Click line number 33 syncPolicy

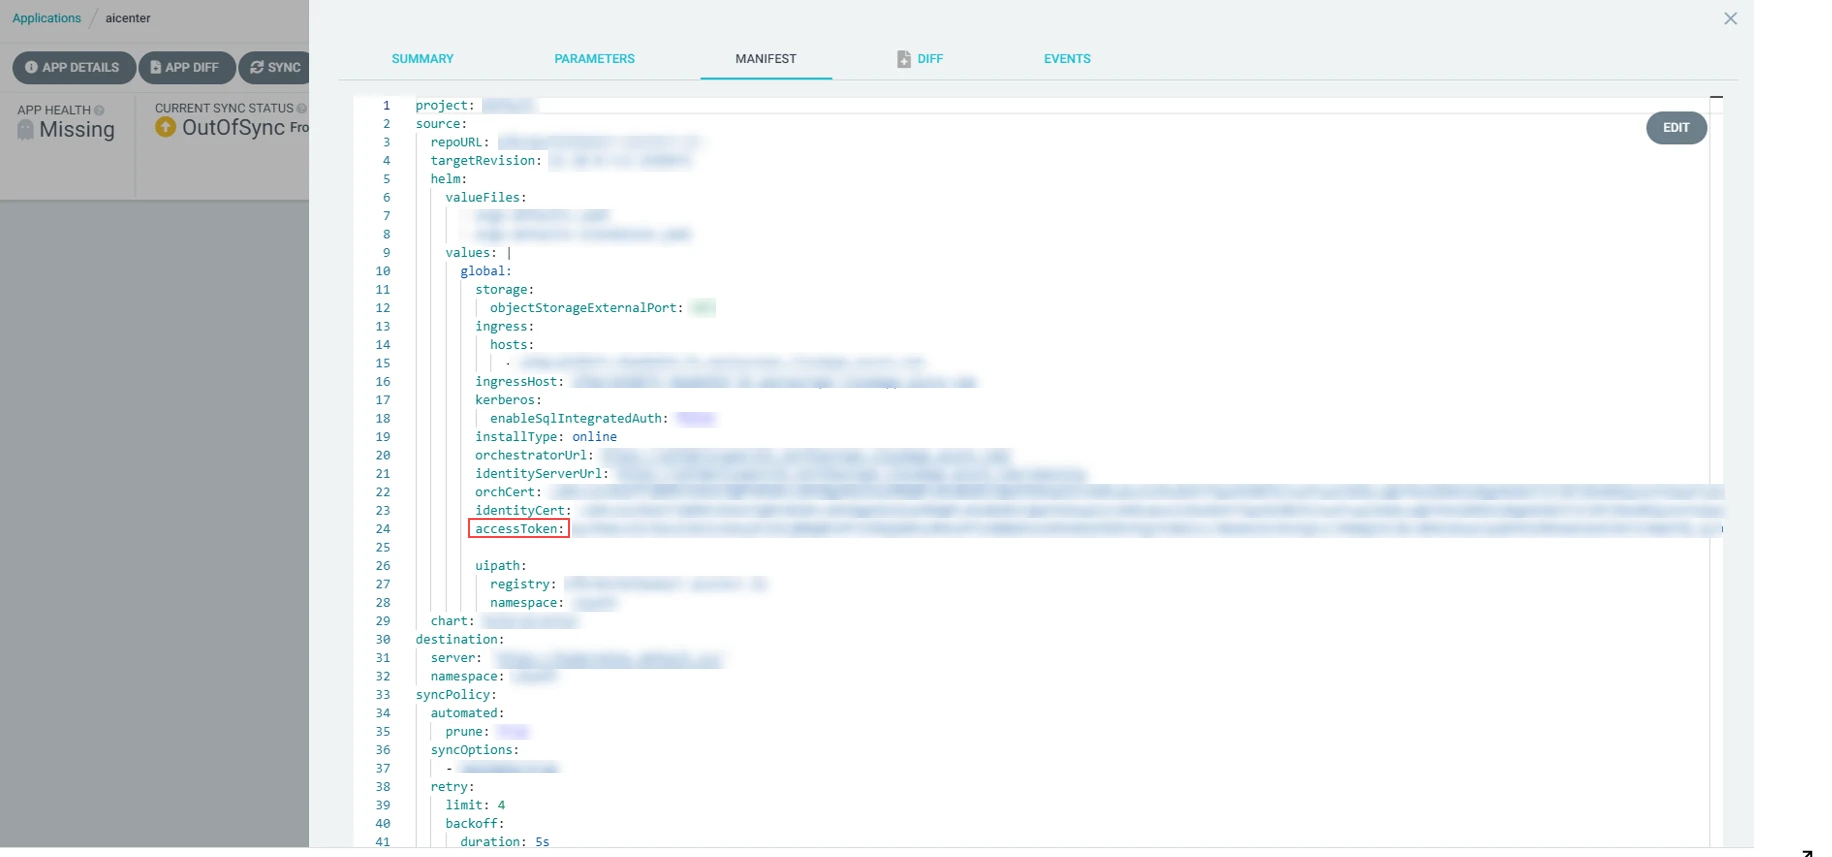tap(383, 695)
